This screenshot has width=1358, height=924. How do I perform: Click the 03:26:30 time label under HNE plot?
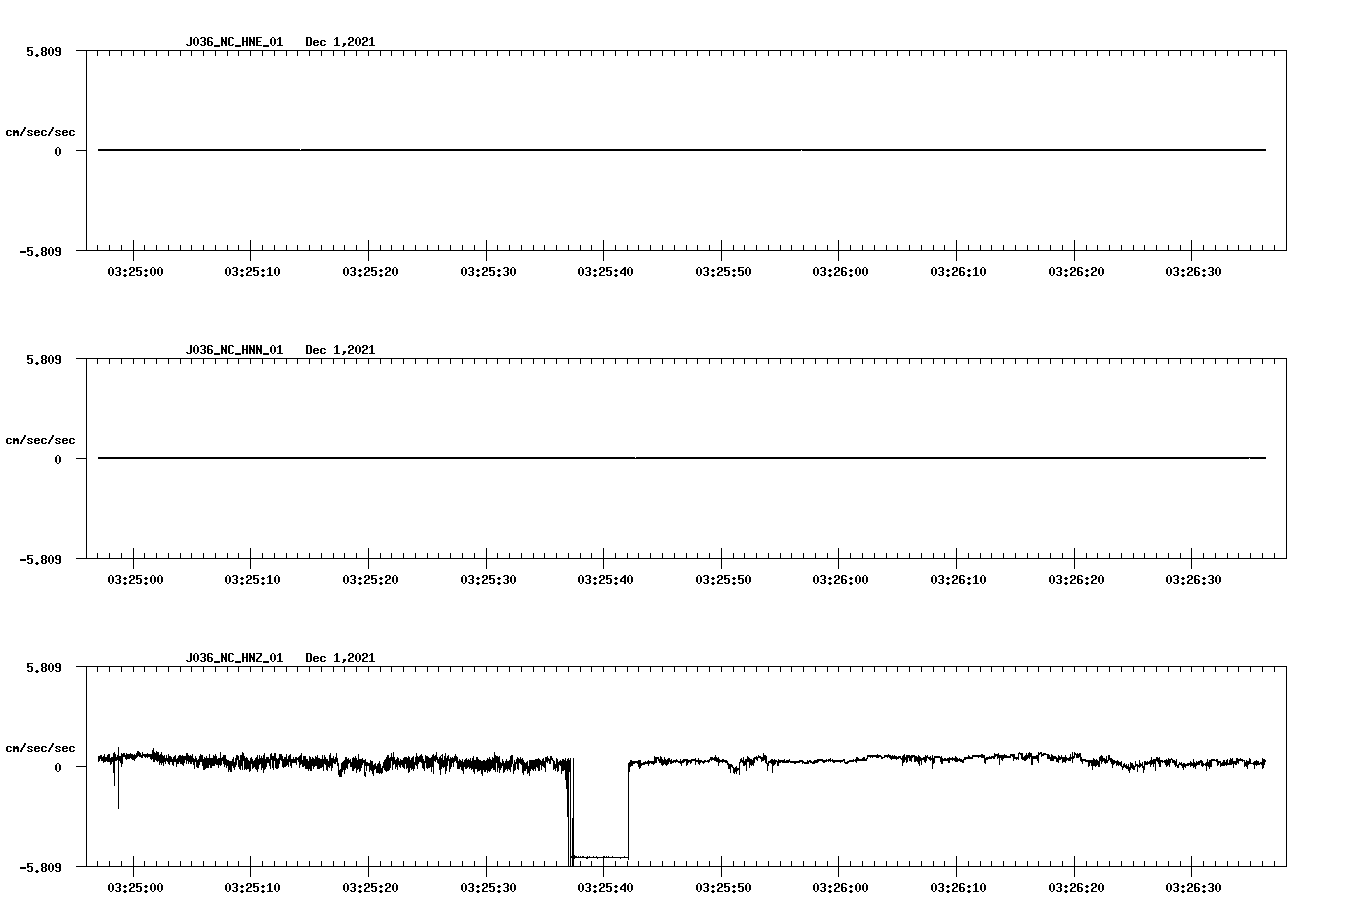1193,271
